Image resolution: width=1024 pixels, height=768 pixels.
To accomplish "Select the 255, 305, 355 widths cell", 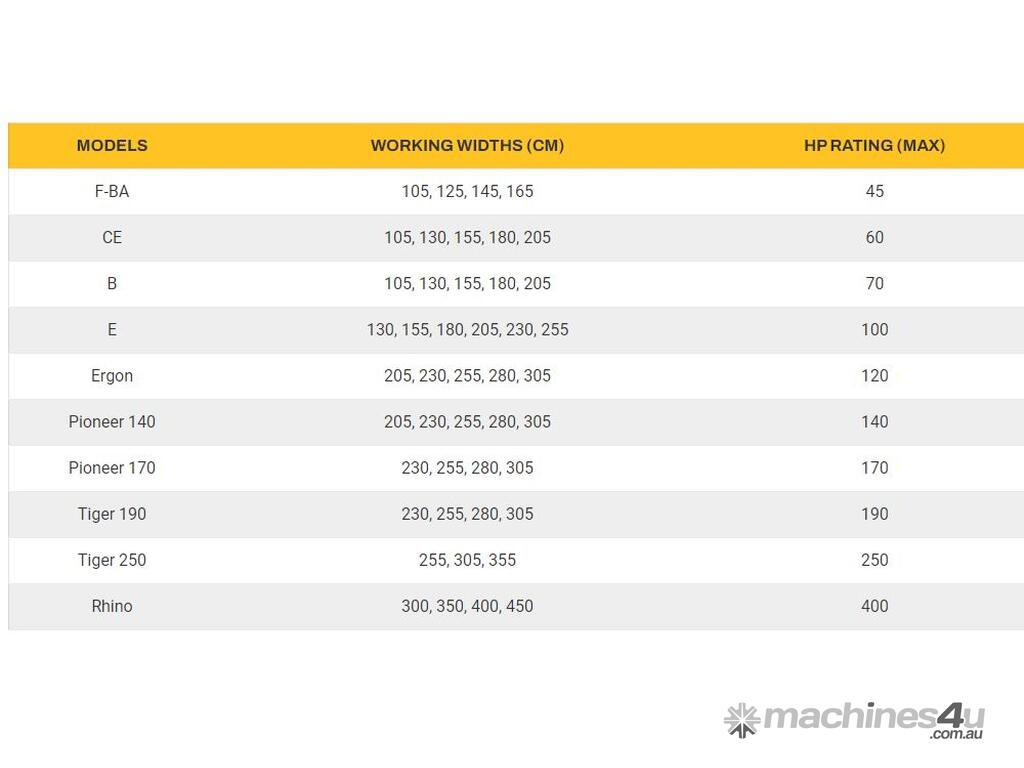I will pos(467,560).
